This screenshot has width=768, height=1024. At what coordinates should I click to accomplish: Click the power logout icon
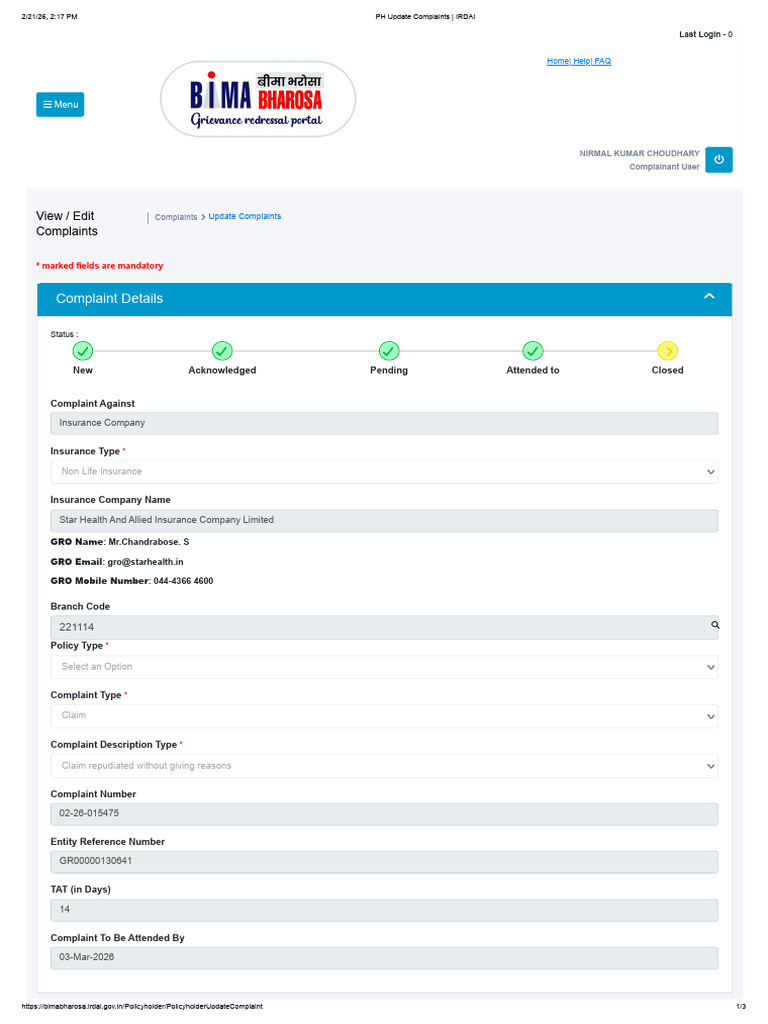[x=718, y=159]
